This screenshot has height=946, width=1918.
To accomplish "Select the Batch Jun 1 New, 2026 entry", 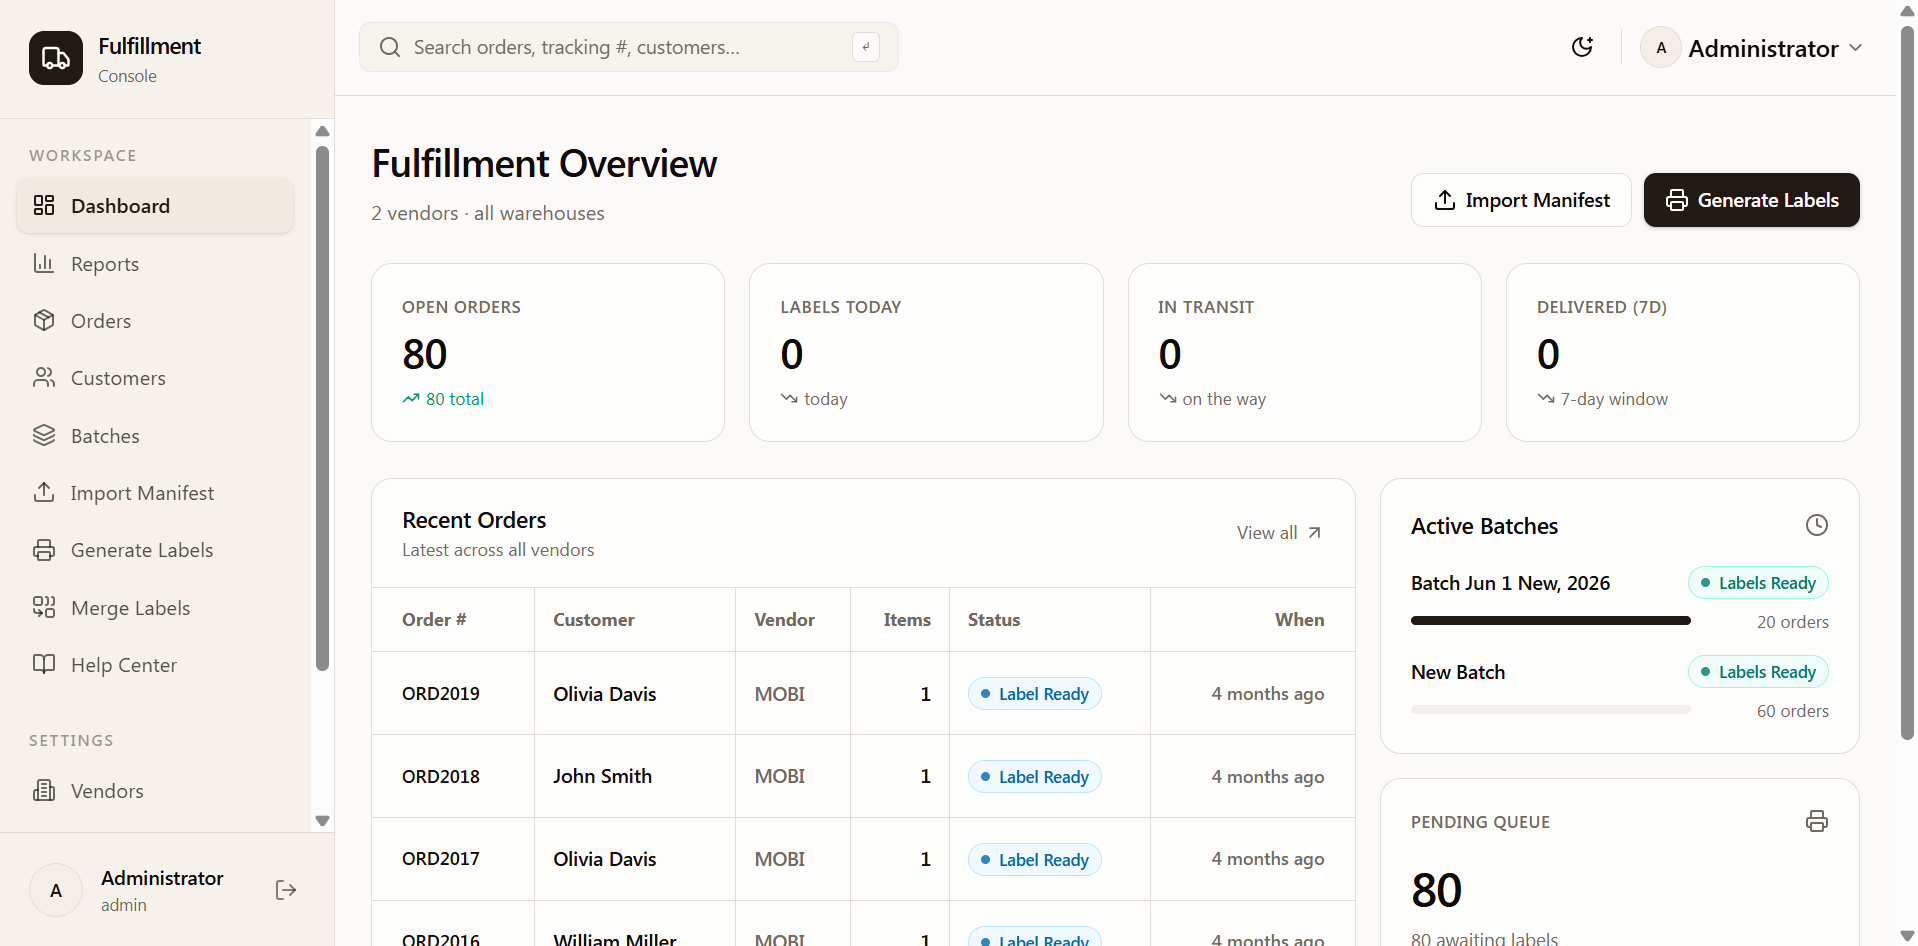I will click(1510, 583).
